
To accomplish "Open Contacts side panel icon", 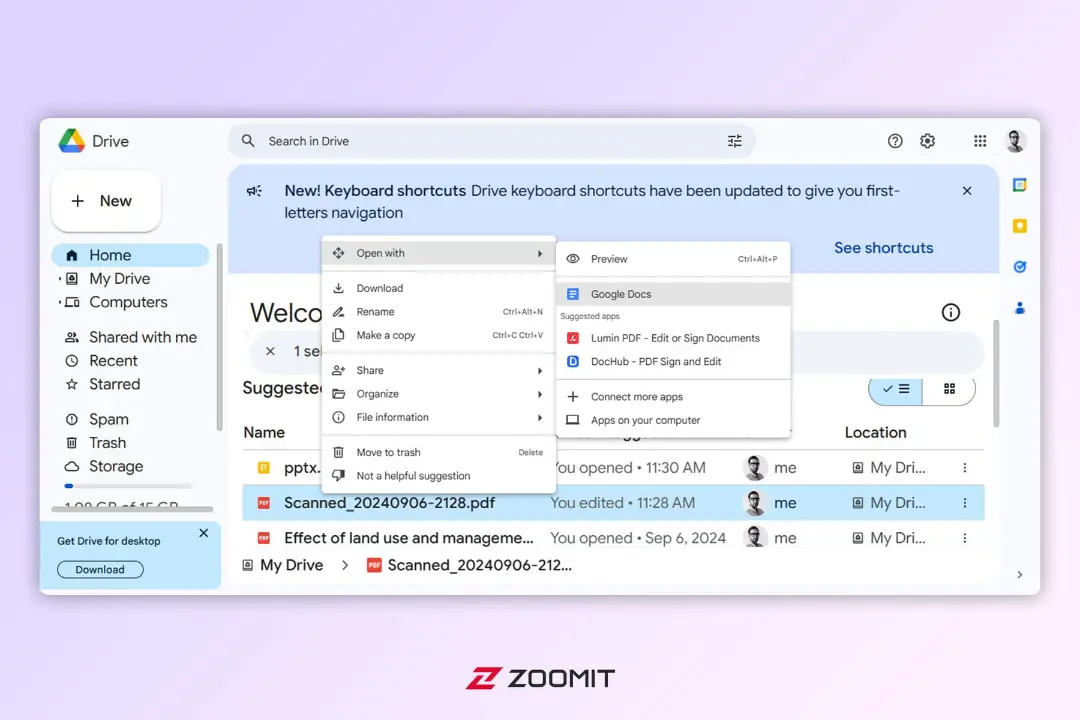I will point(1020,308).
